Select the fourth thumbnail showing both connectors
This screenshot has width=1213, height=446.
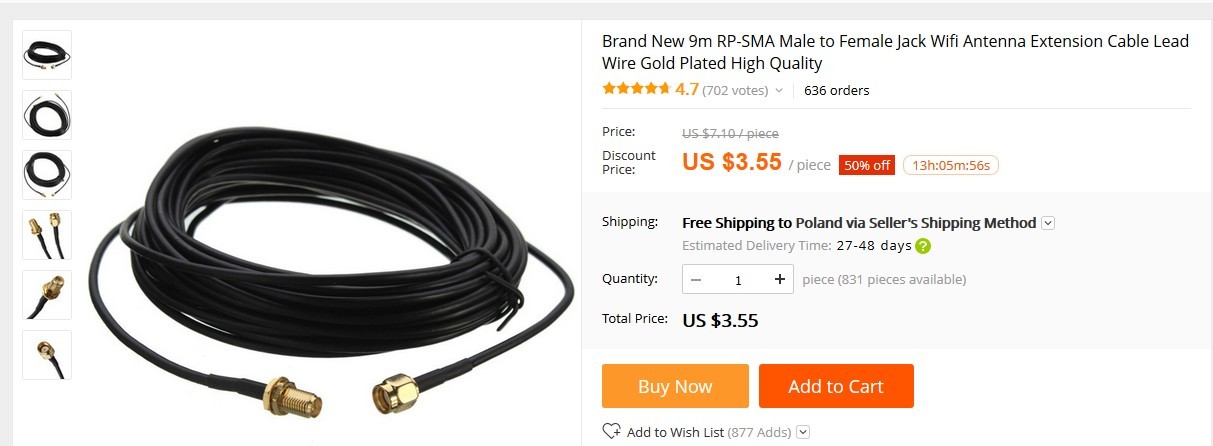click(x=47, y=235)
